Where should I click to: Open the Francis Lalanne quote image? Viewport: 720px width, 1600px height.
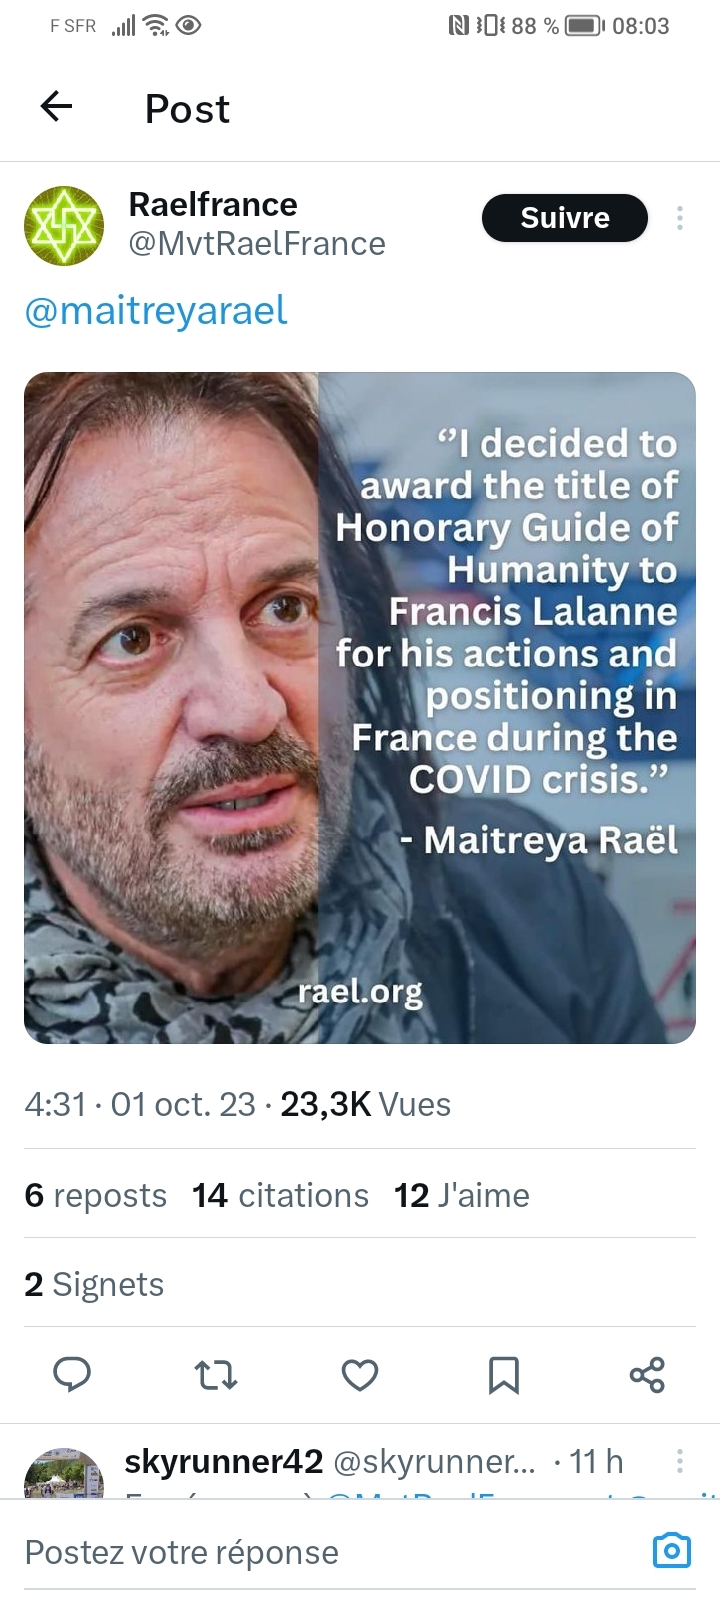[x=360, y=708]
